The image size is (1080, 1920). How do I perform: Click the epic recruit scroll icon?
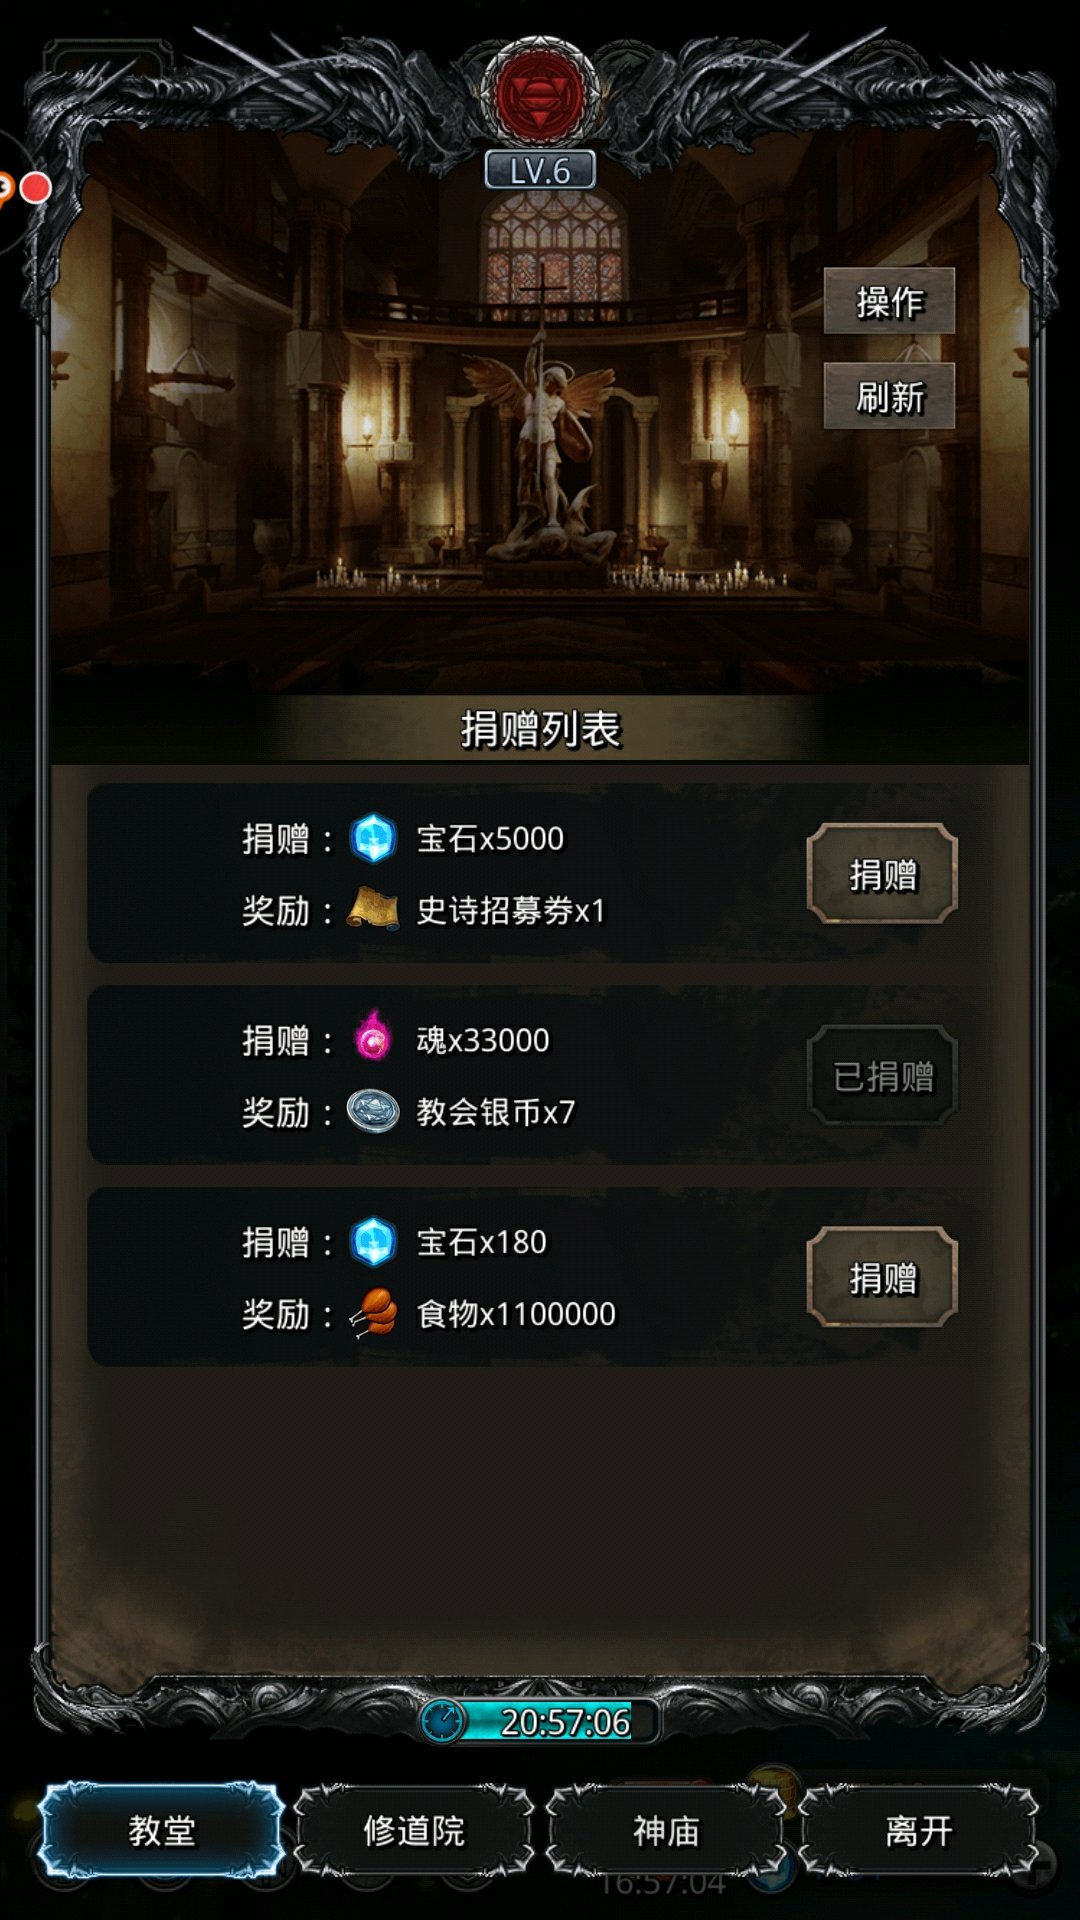[373, 909]
